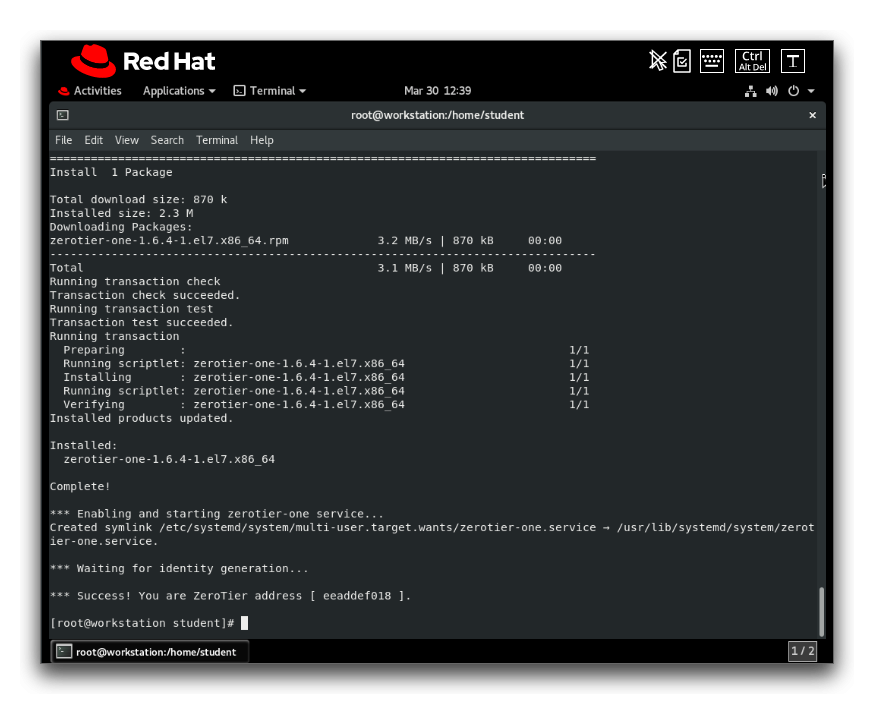Click the network status icon

coord(751,91)
